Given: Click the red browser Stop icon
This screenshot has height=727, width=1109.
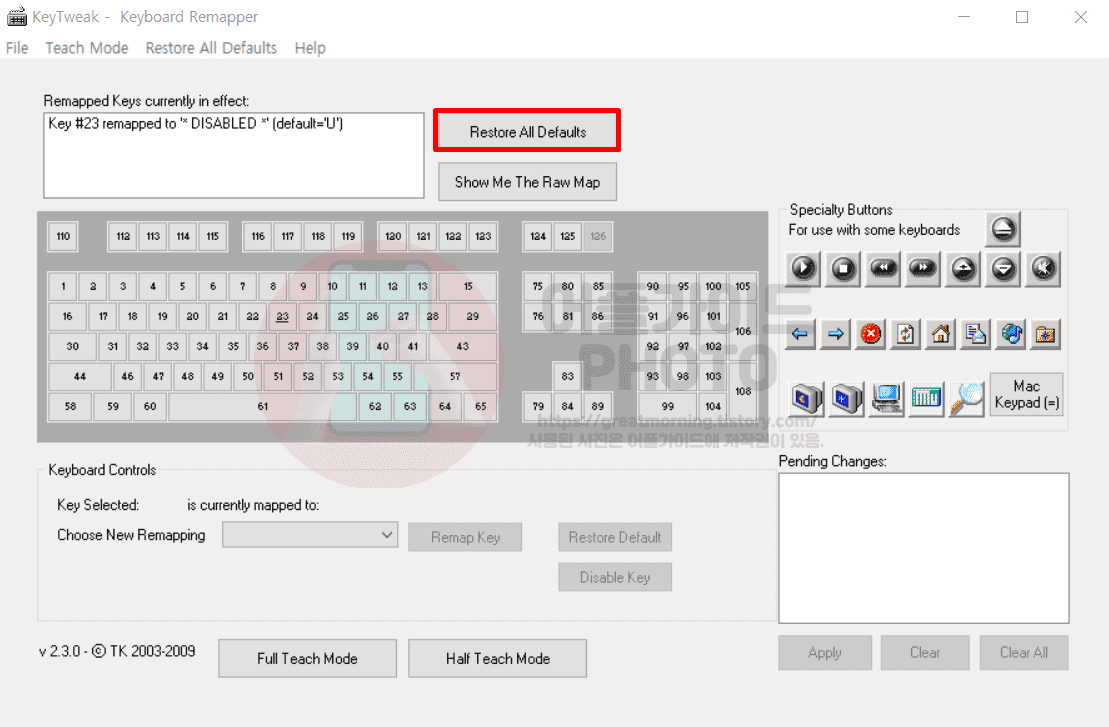Looking at the screenshot, I should click(871, 334).
